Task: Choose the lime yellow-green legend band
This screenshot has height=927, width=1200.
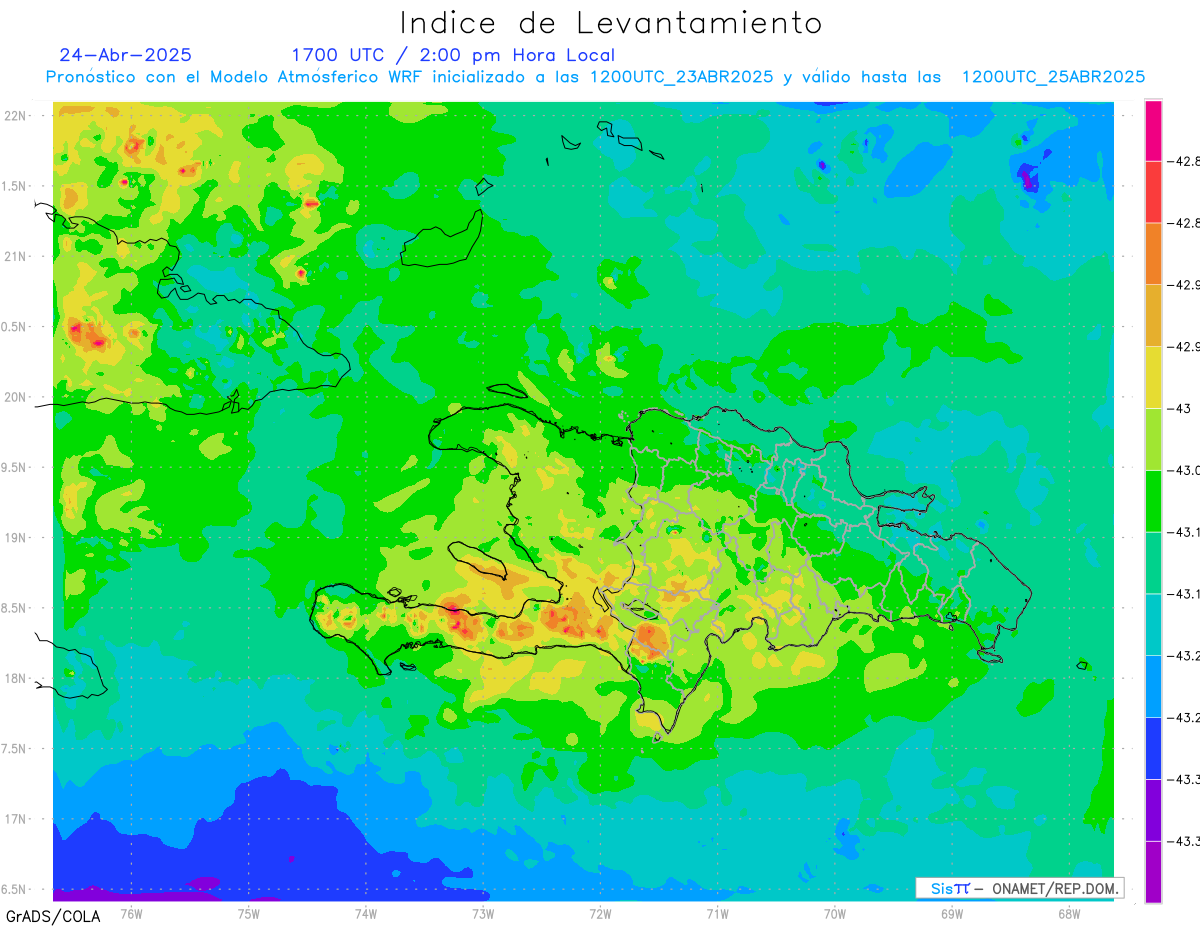Action: (1153, 439)
